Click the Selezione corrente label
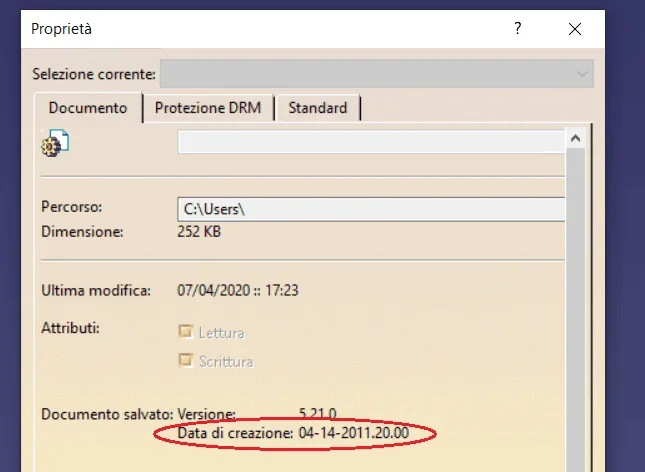This screenshot has height=472, width=645. click(94, 74)
